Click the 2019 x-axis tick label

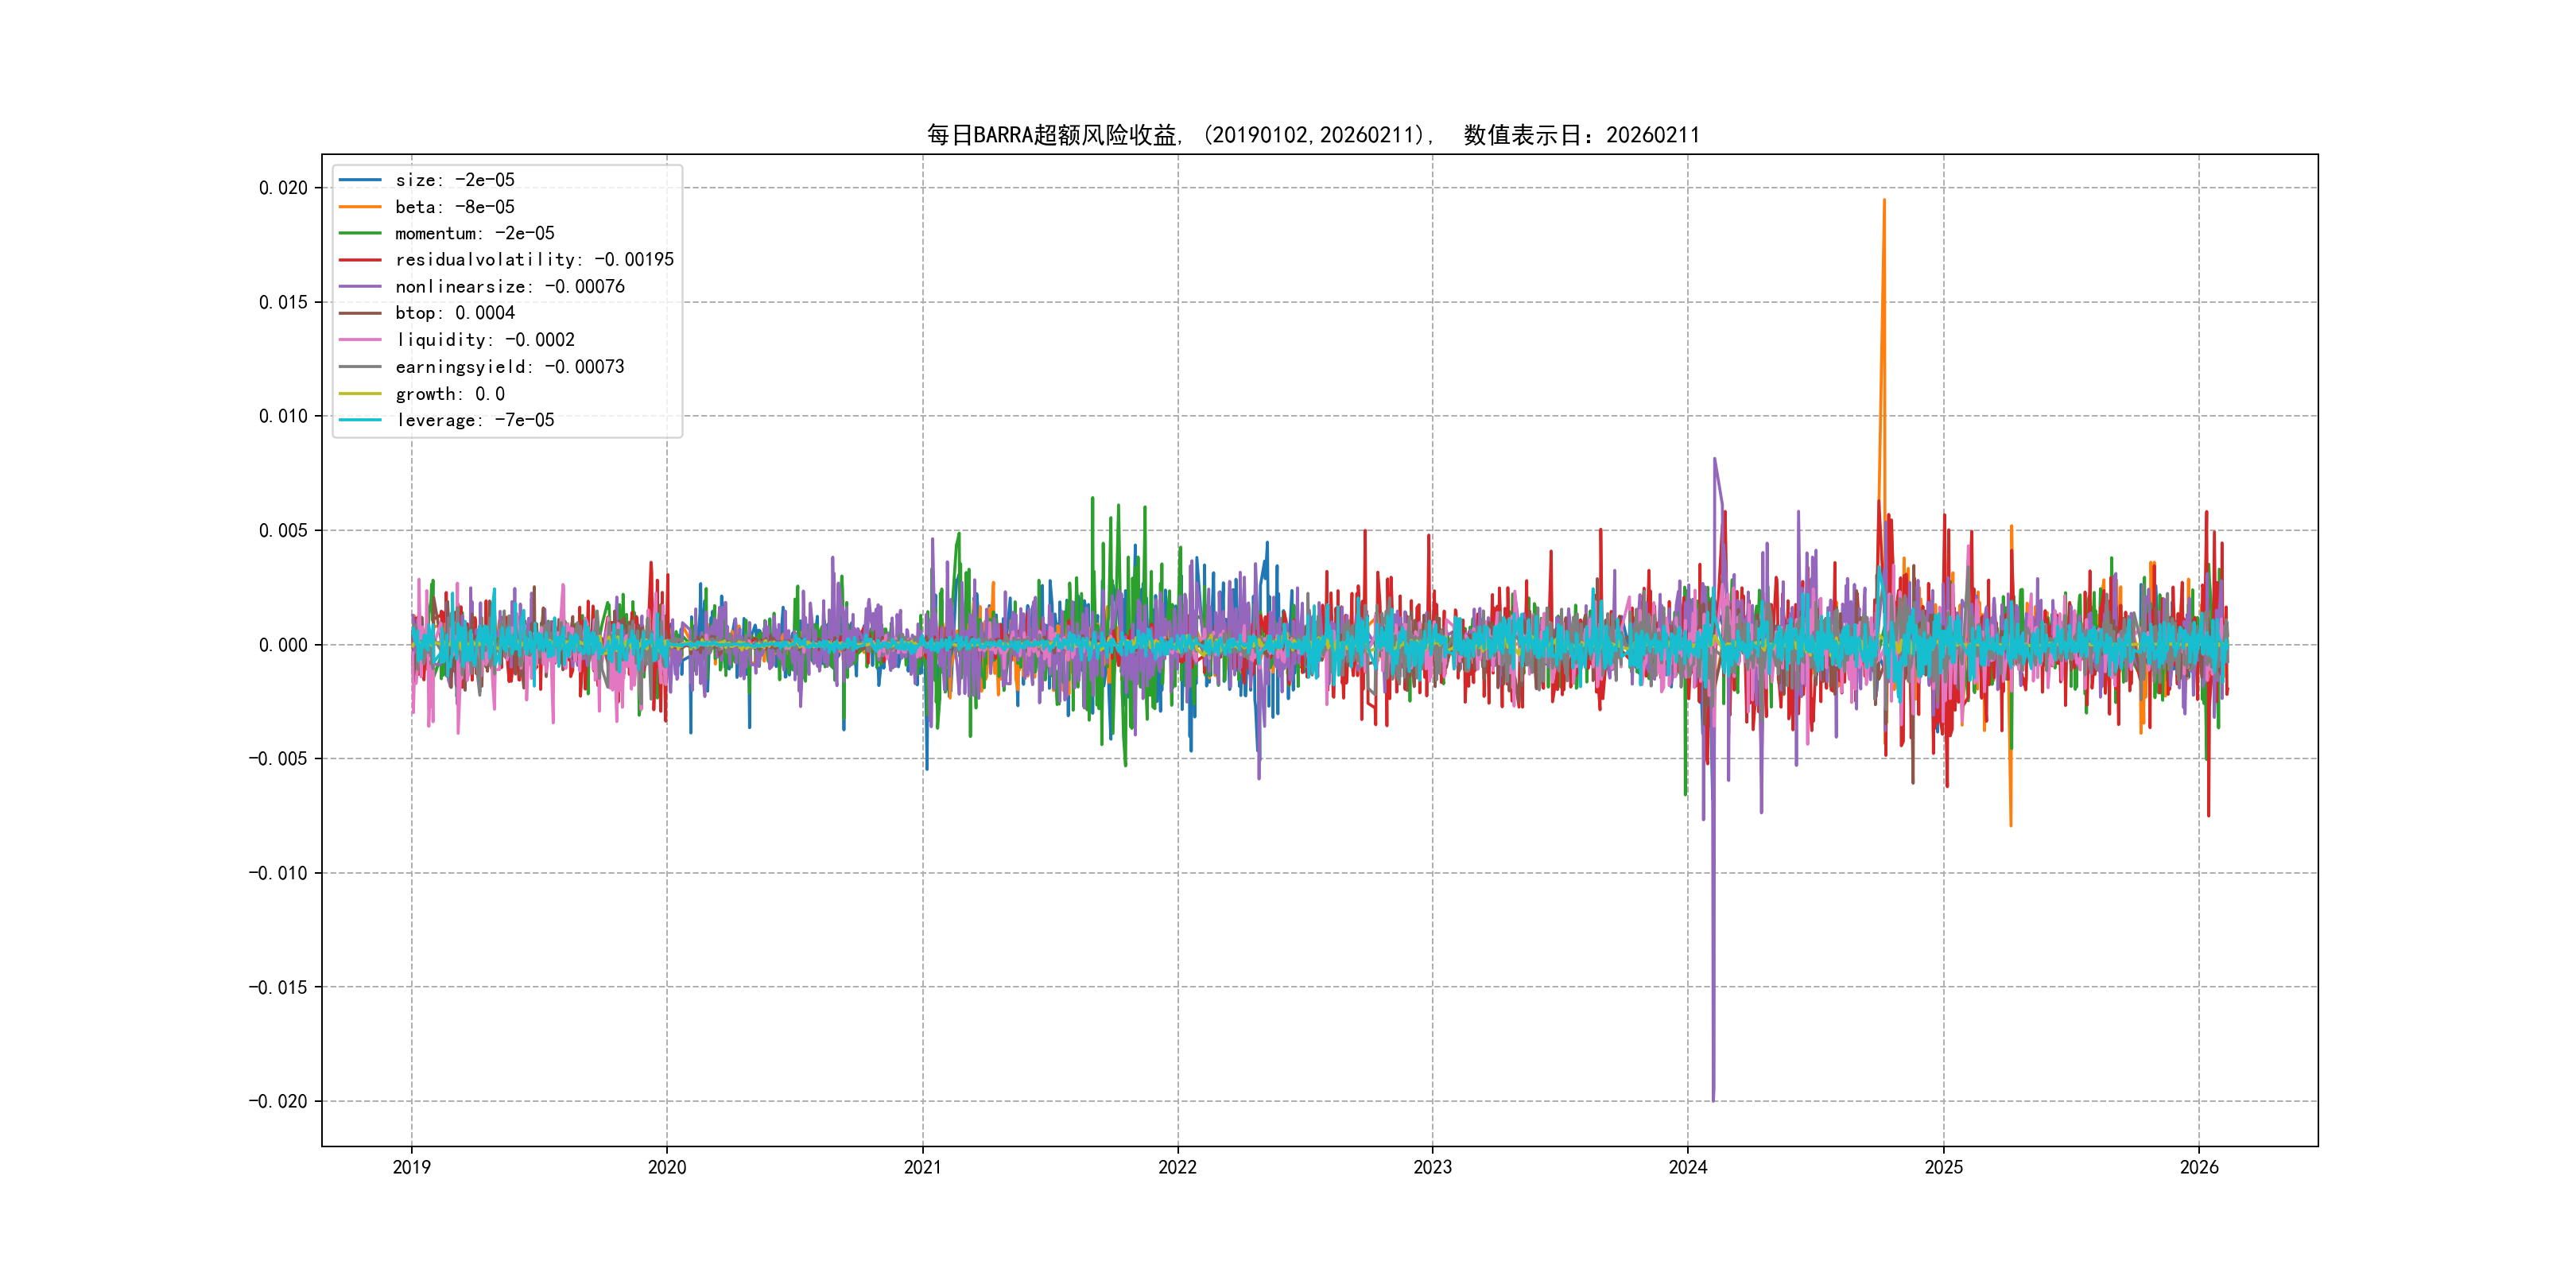(411, 1167)
